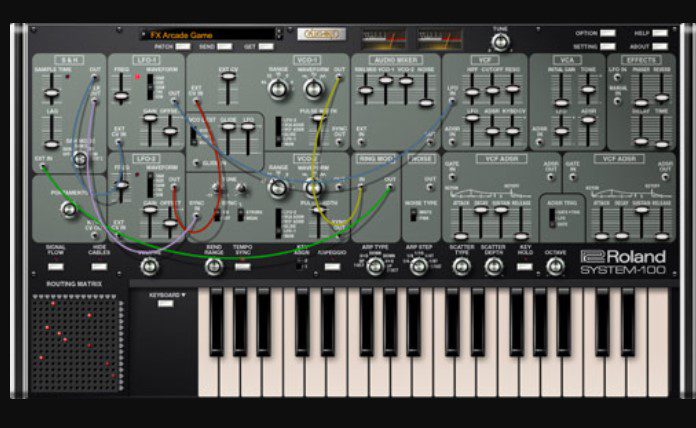Screen dimensions: 696x428
Task: Click the Effects PHASER slider
Action: tap(641, 103)
